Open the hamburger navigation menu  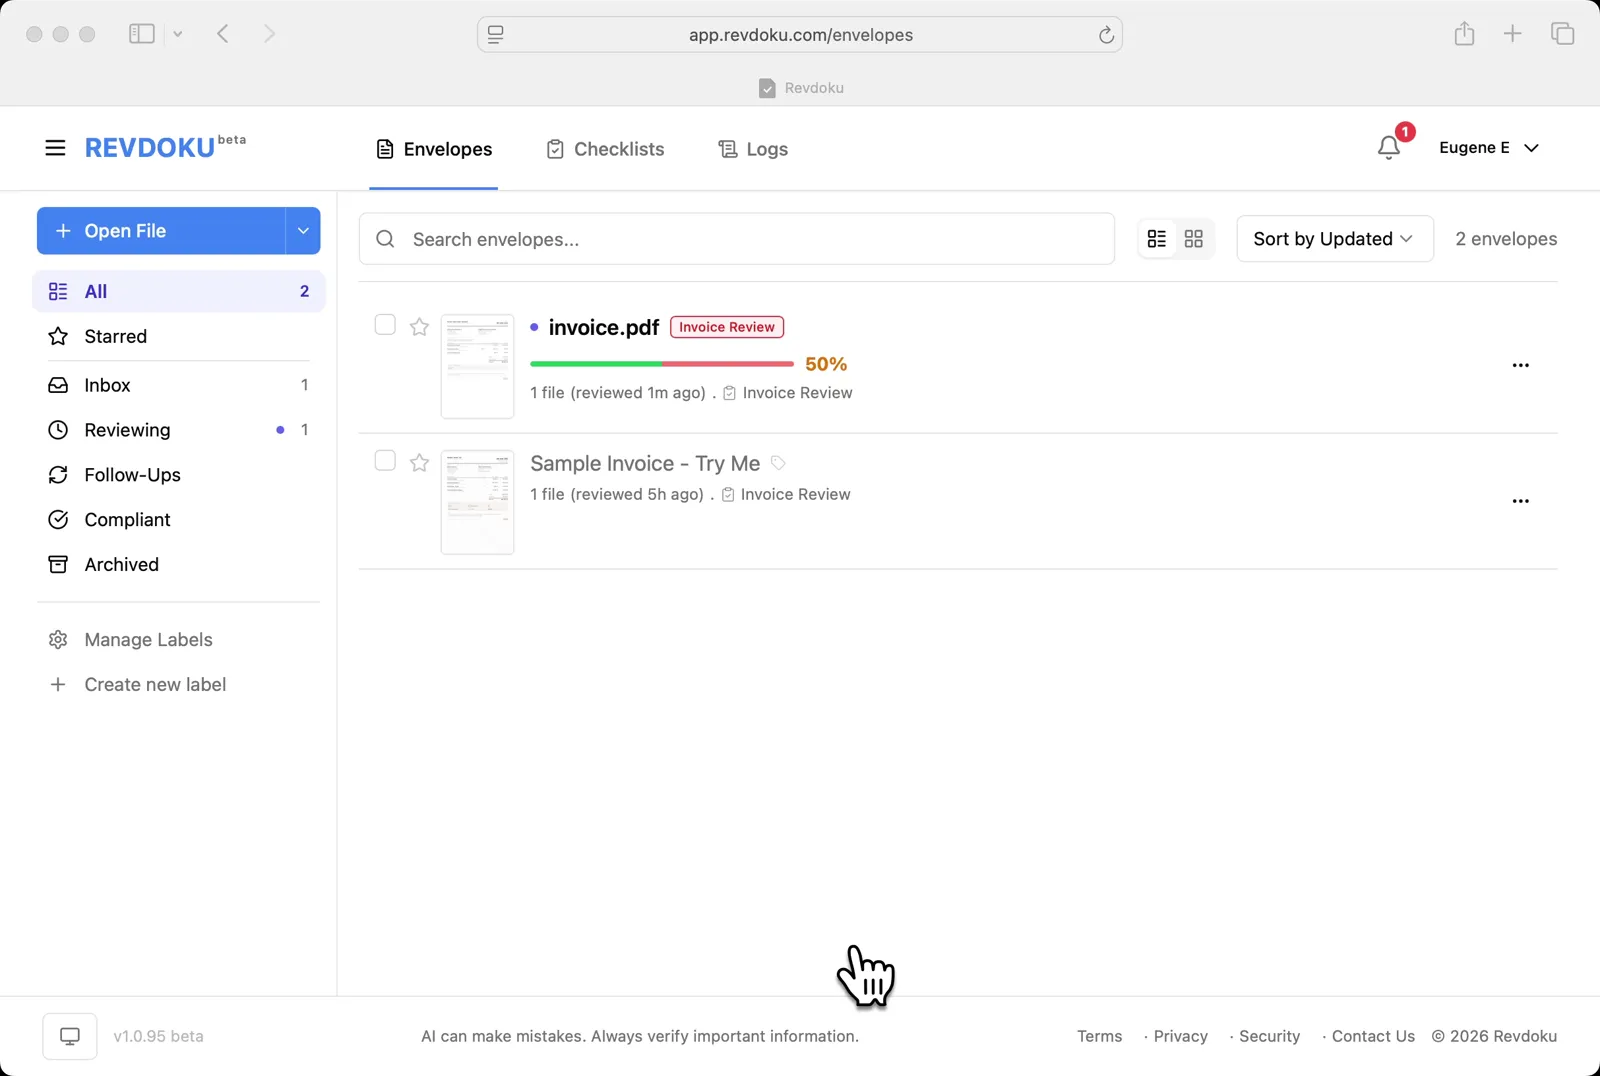55,147
